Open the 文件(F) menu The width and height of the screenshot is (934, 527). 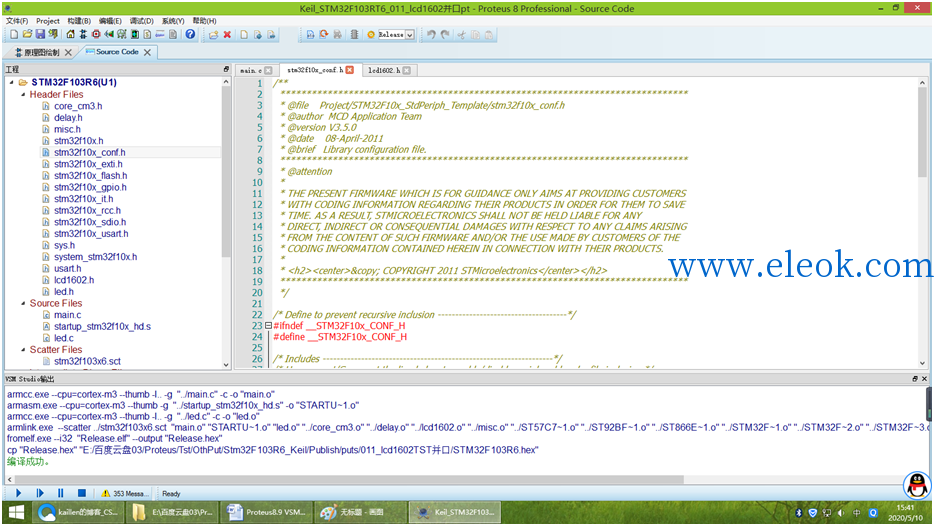(17, 21)
